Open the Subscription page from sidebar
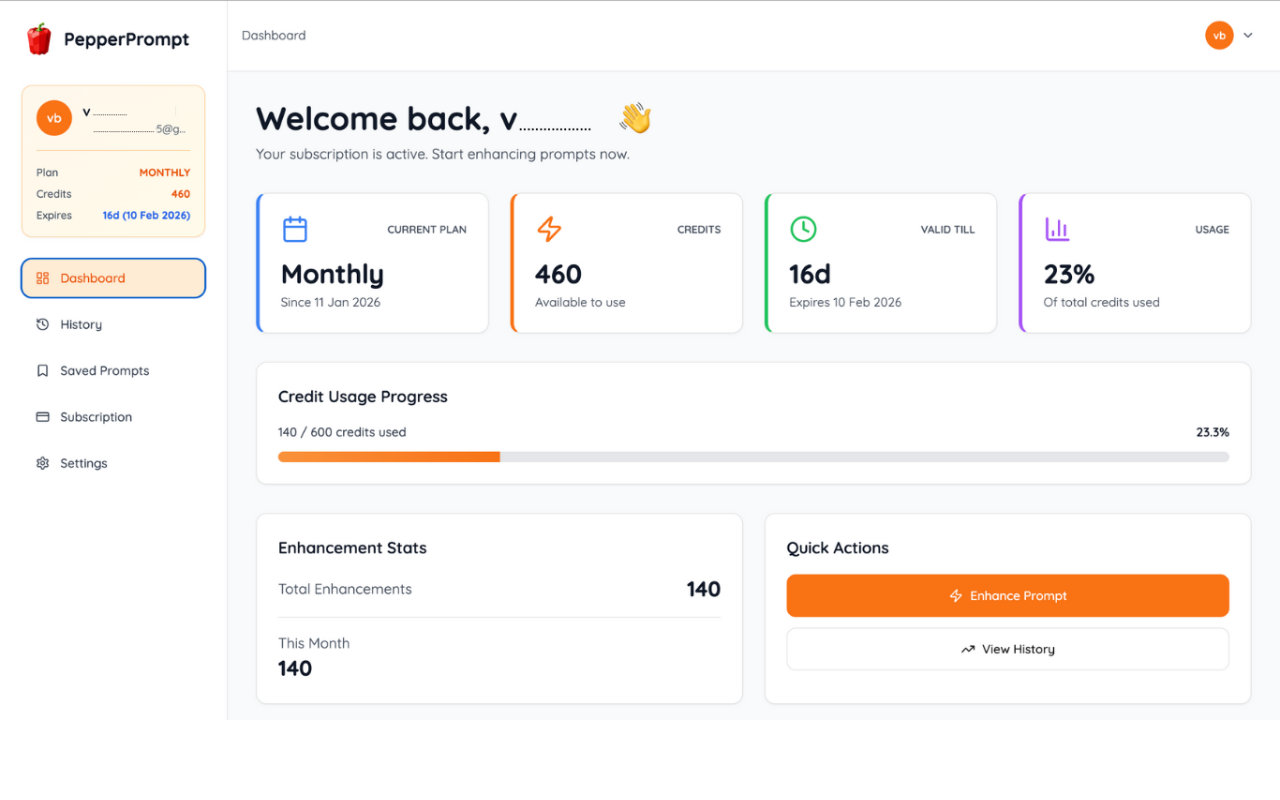The height and width of the screenshot is (800, 1280). click(113, 417)
